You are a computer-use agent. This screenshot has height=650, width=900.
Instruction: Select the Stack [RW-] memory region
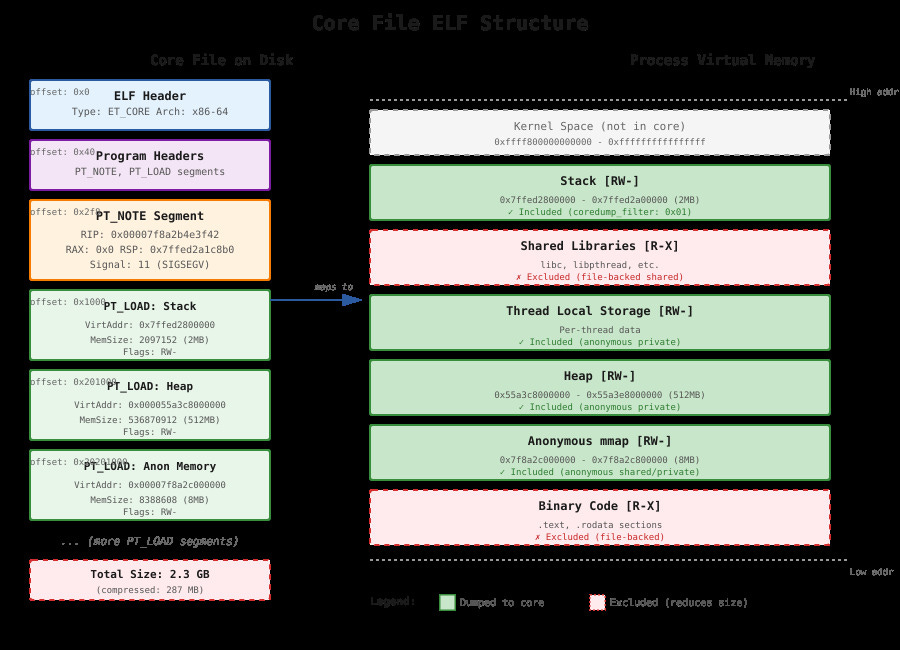coord(600,192)
